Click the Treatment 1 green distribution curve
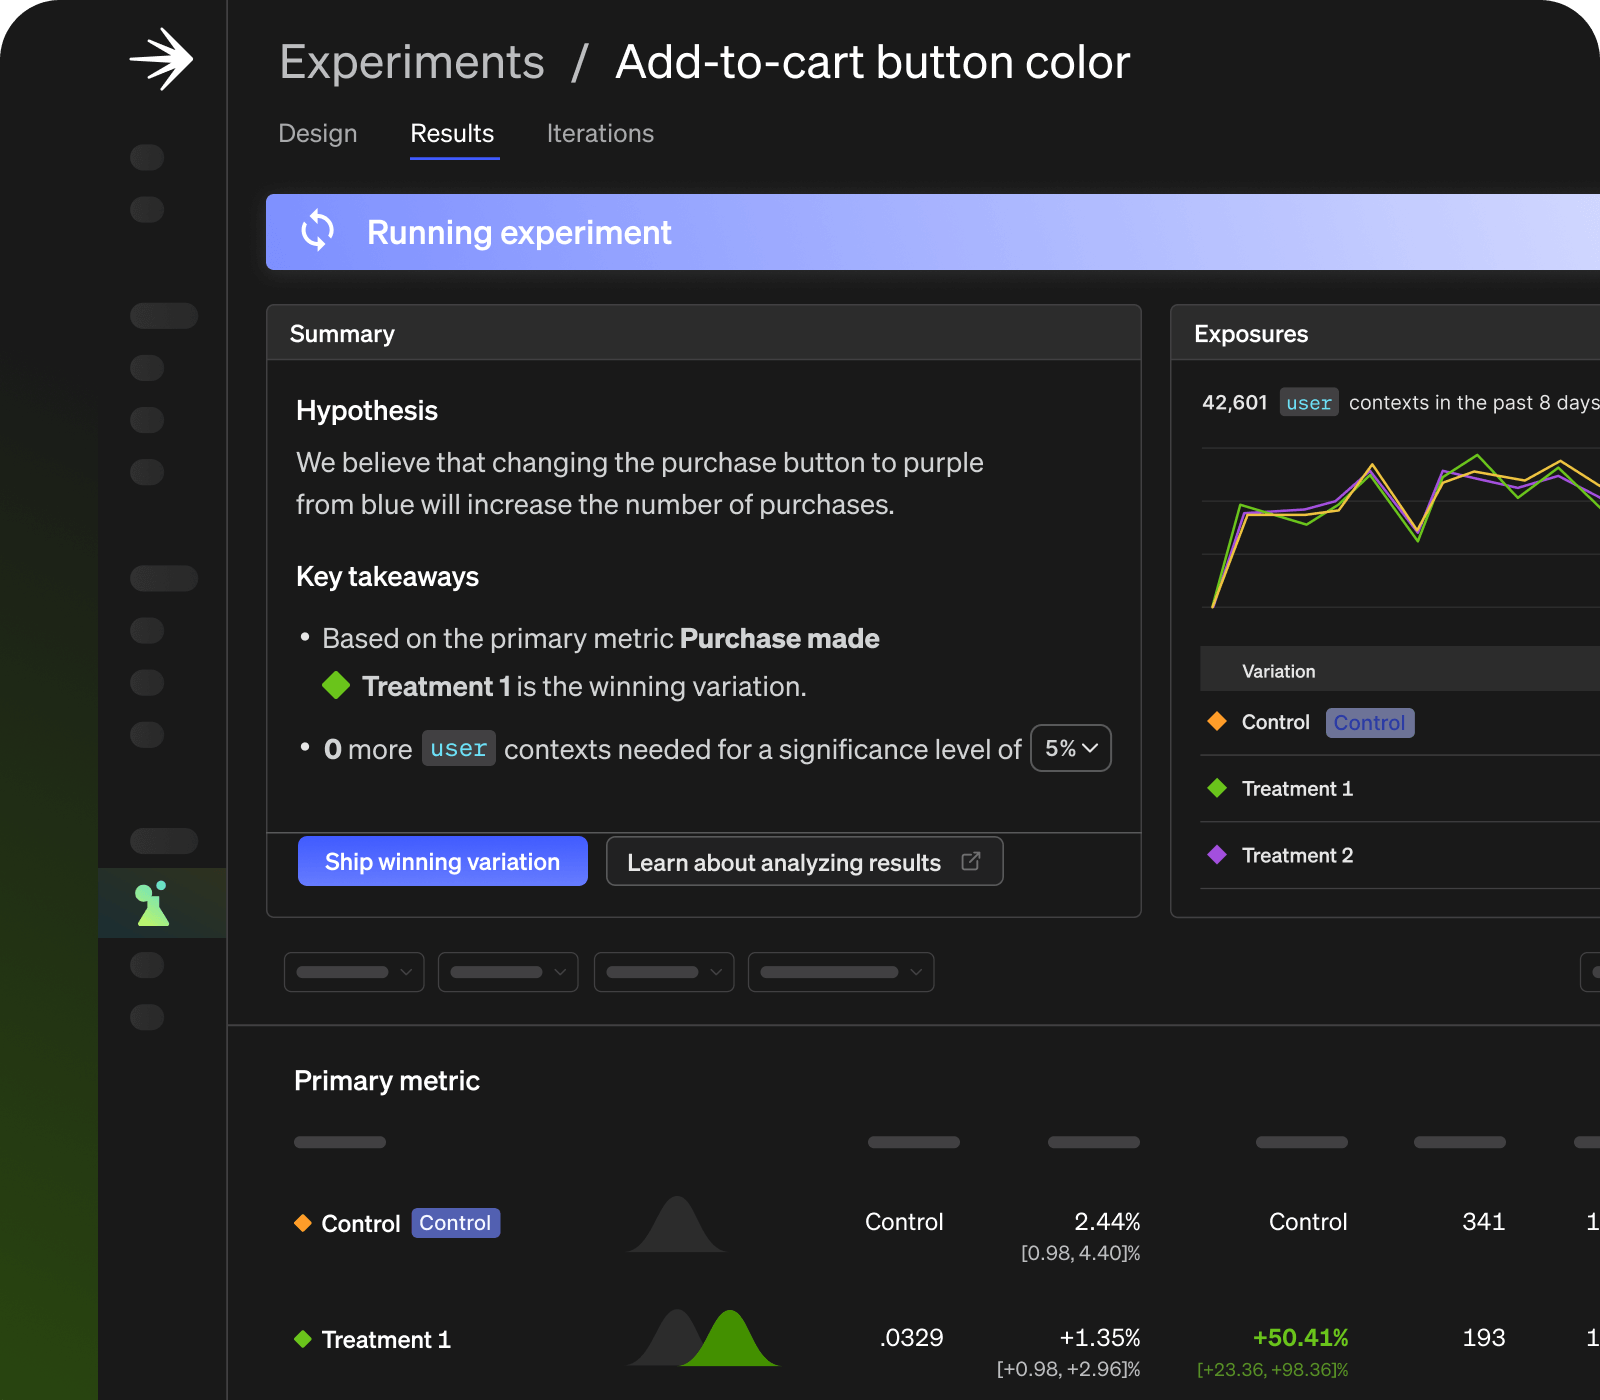 tap(731, 1338)
